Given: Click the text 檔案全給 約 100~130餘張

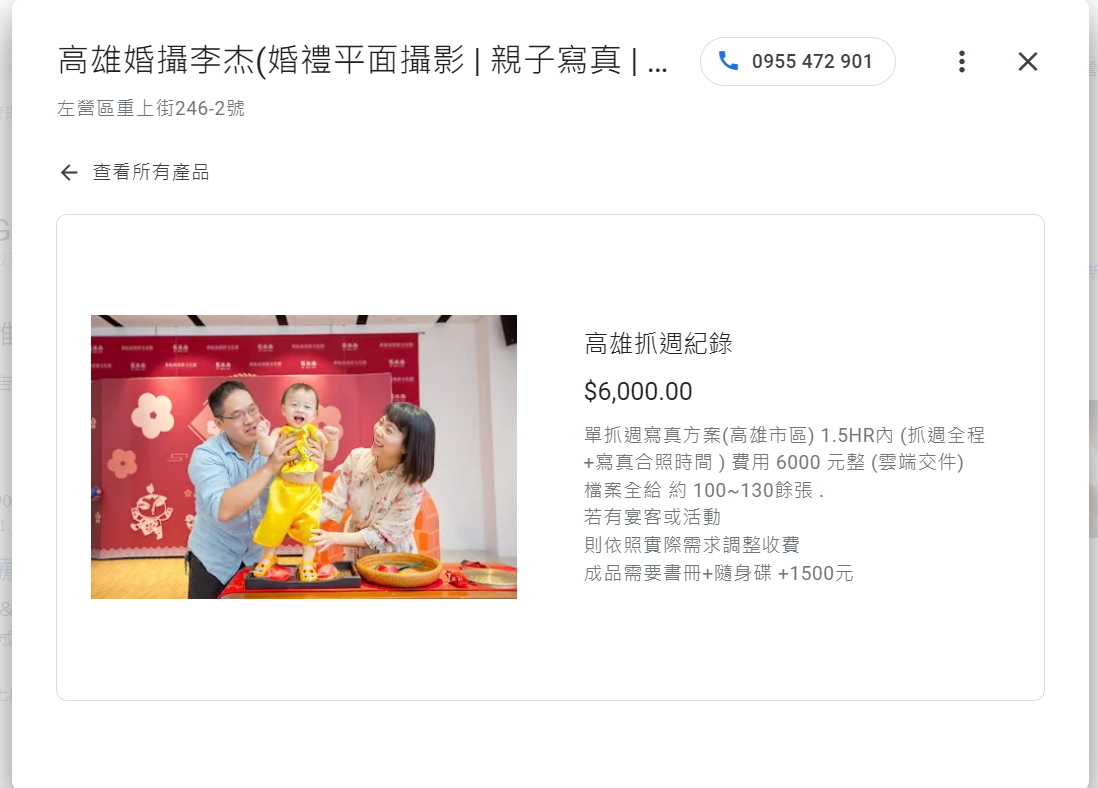Looking at the screenshot, I should [x=704, y=490].
